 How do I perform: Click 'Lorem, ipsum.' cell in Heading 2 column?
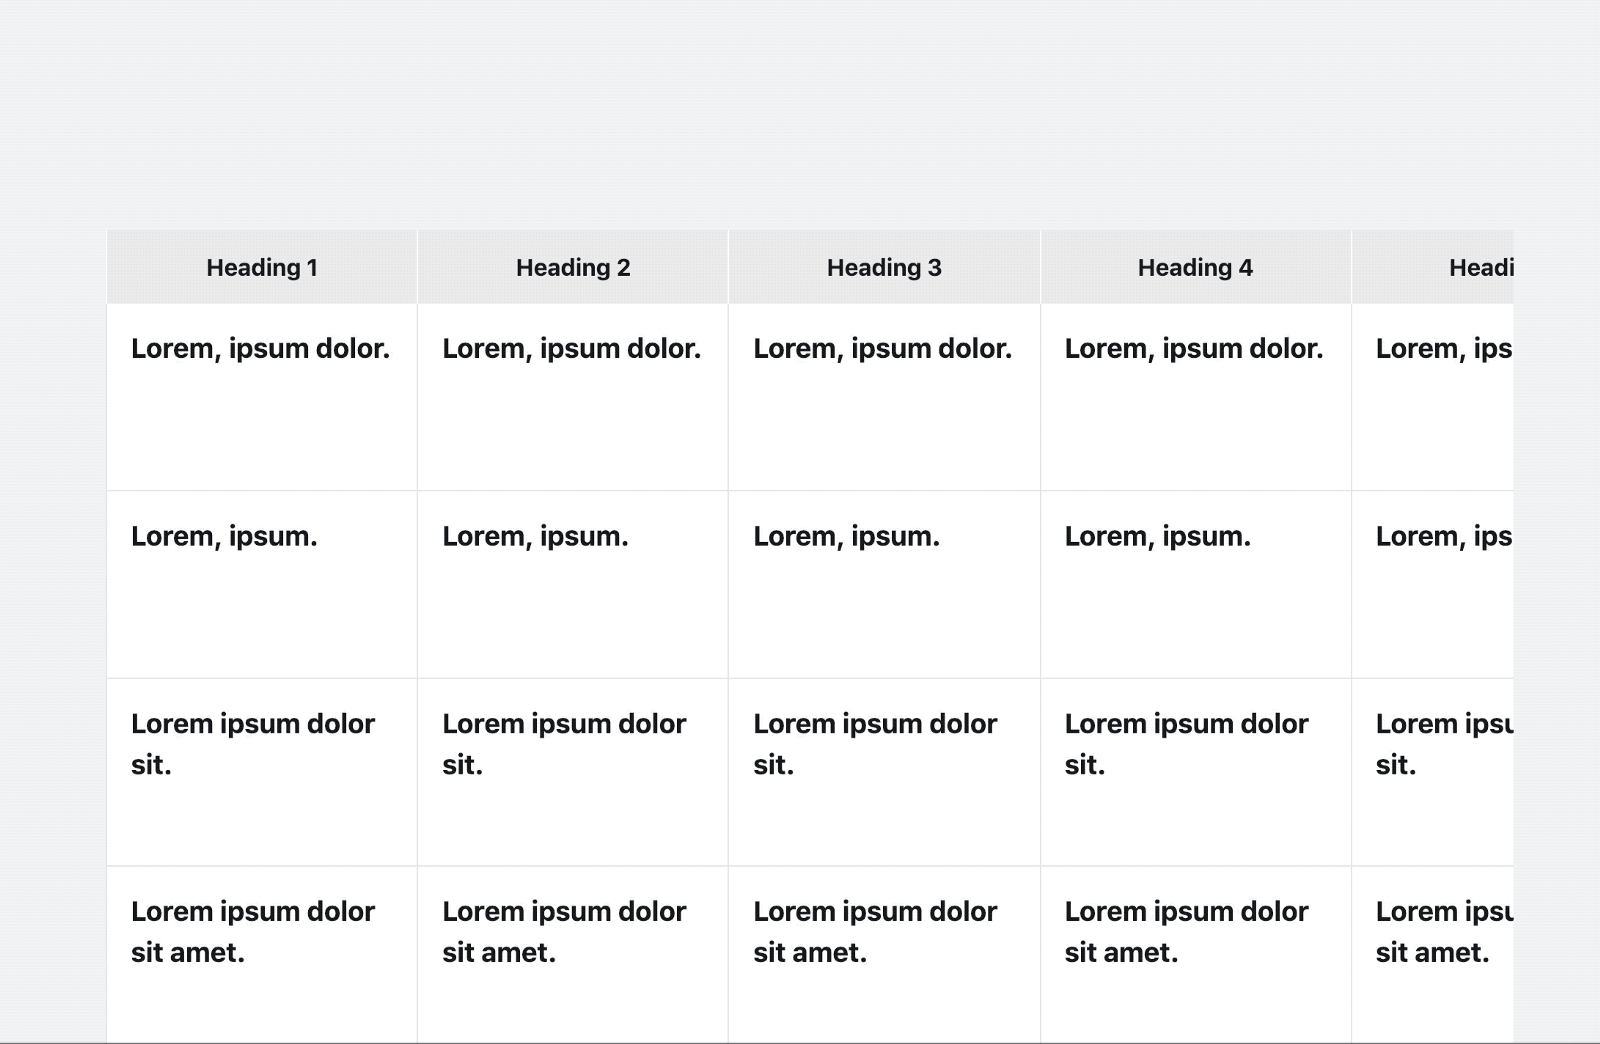[535, 537]
